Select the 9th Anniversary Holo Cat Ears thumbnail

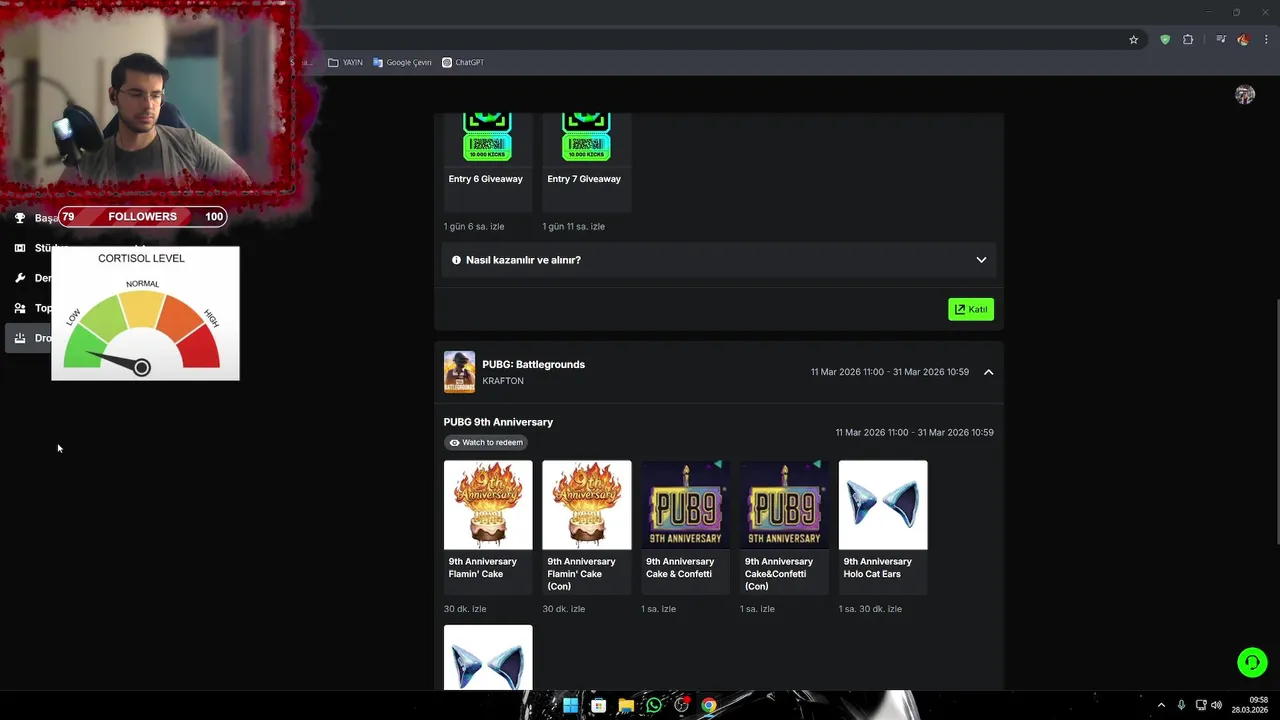point(883,505)
